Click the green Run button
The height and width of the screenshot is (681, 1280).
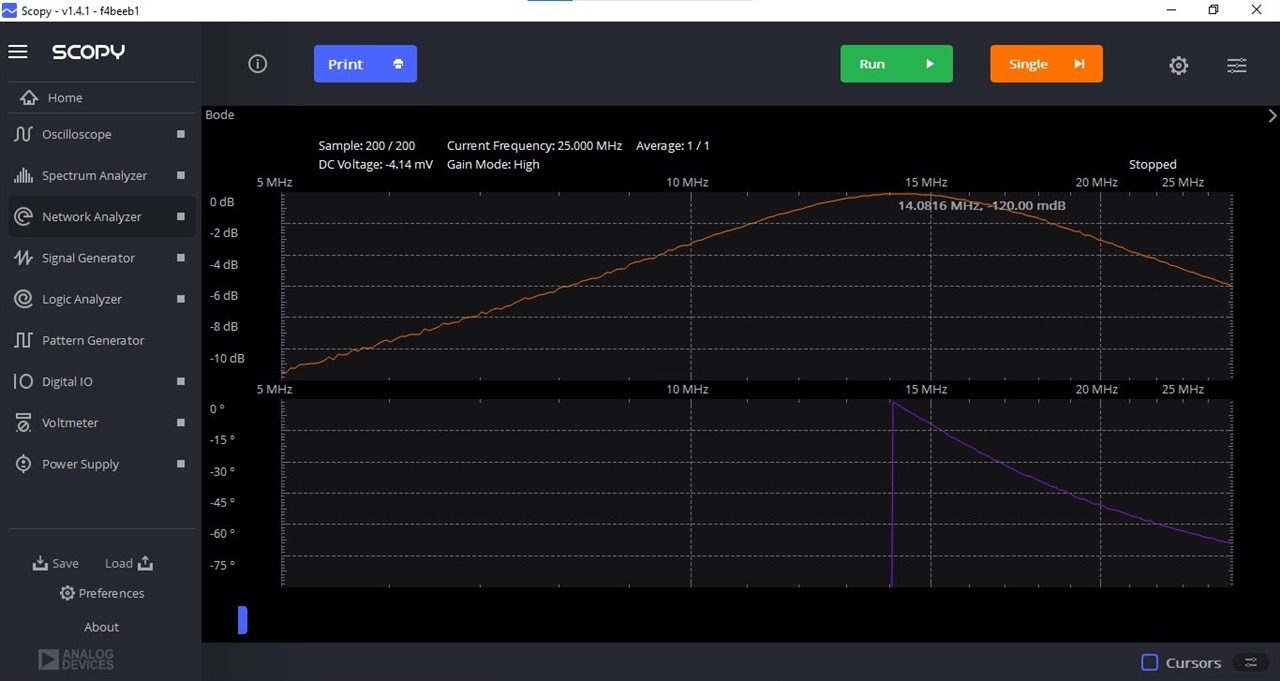[896, 64]
